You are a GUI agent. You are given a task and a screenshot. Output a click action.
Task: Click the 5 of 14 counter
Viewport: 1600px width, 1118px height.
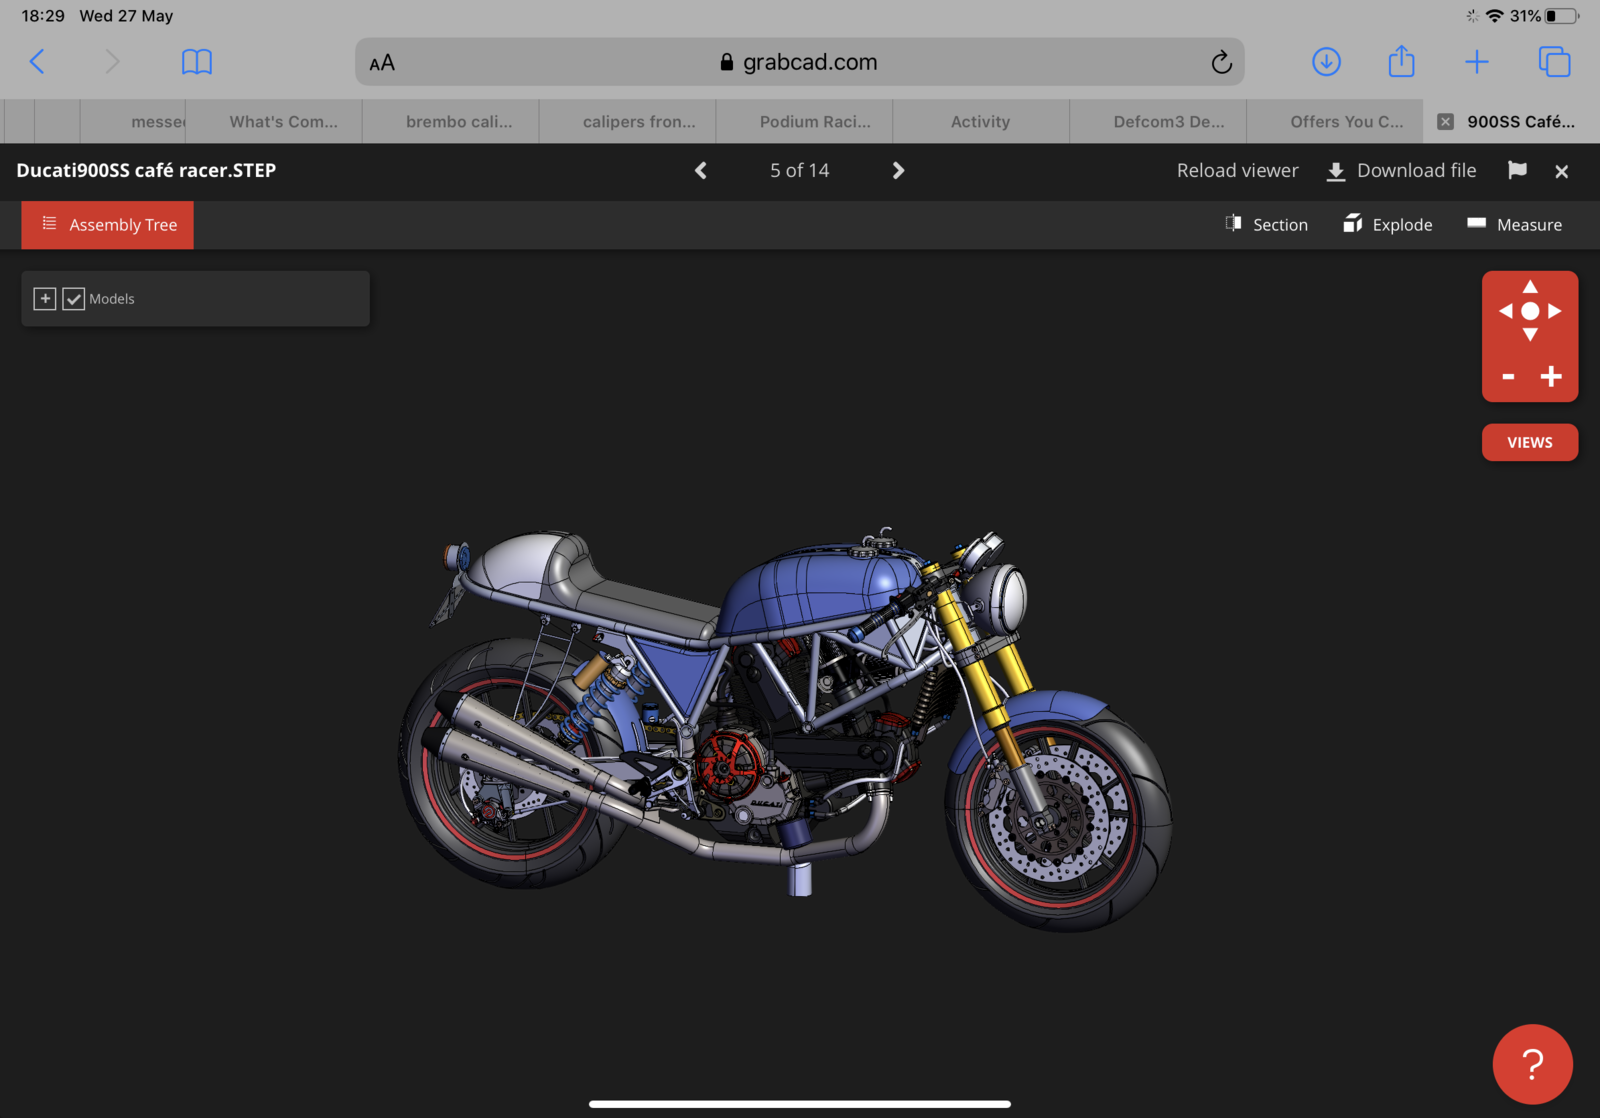coord(799,171)
